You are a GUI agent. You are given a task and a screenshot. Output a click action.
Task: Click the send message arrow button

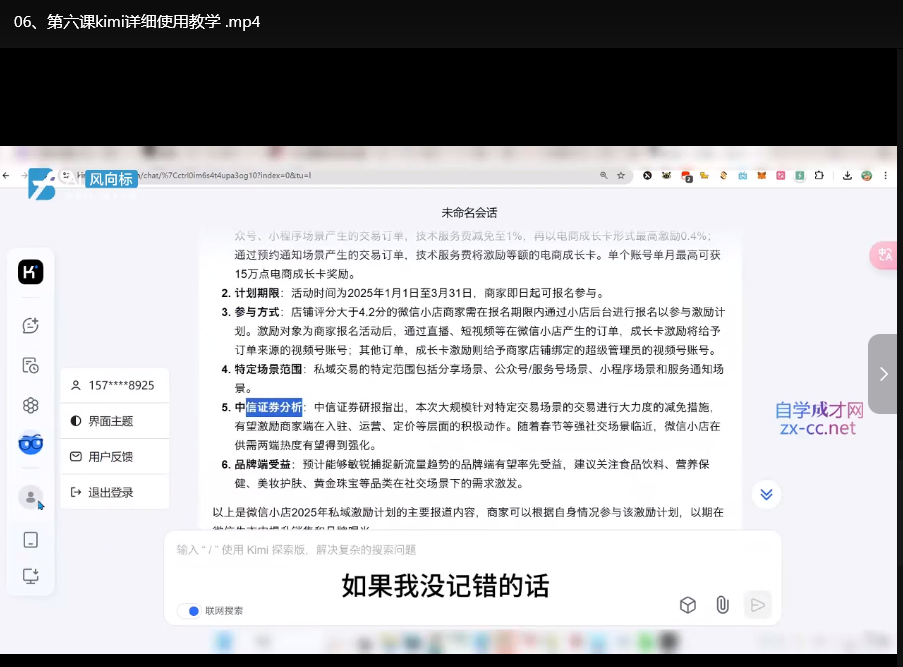757,605
